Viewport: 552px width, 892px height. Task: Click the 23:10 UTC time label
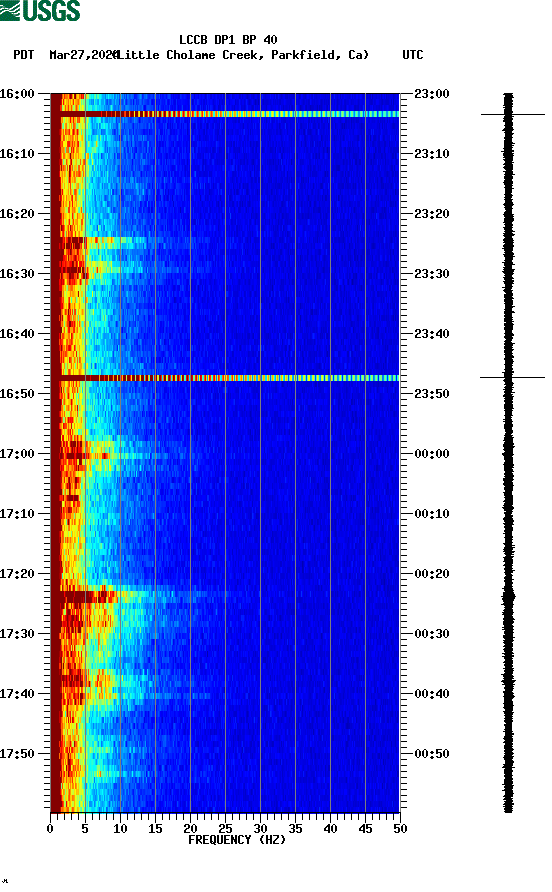[432, 154]
